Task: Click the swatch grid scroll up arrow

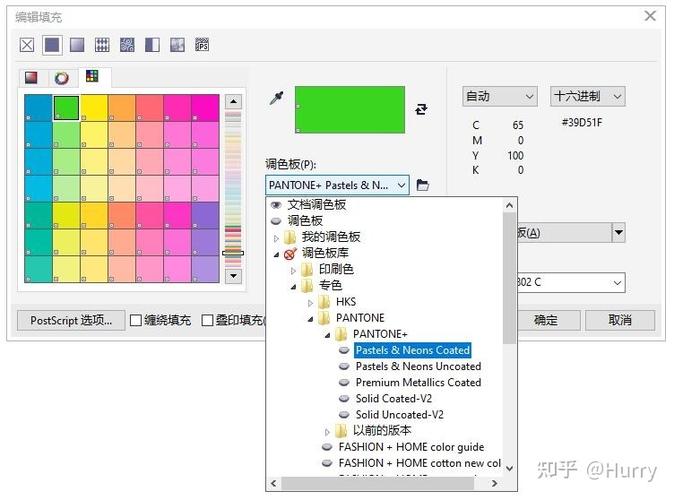Action: point(233,102)
